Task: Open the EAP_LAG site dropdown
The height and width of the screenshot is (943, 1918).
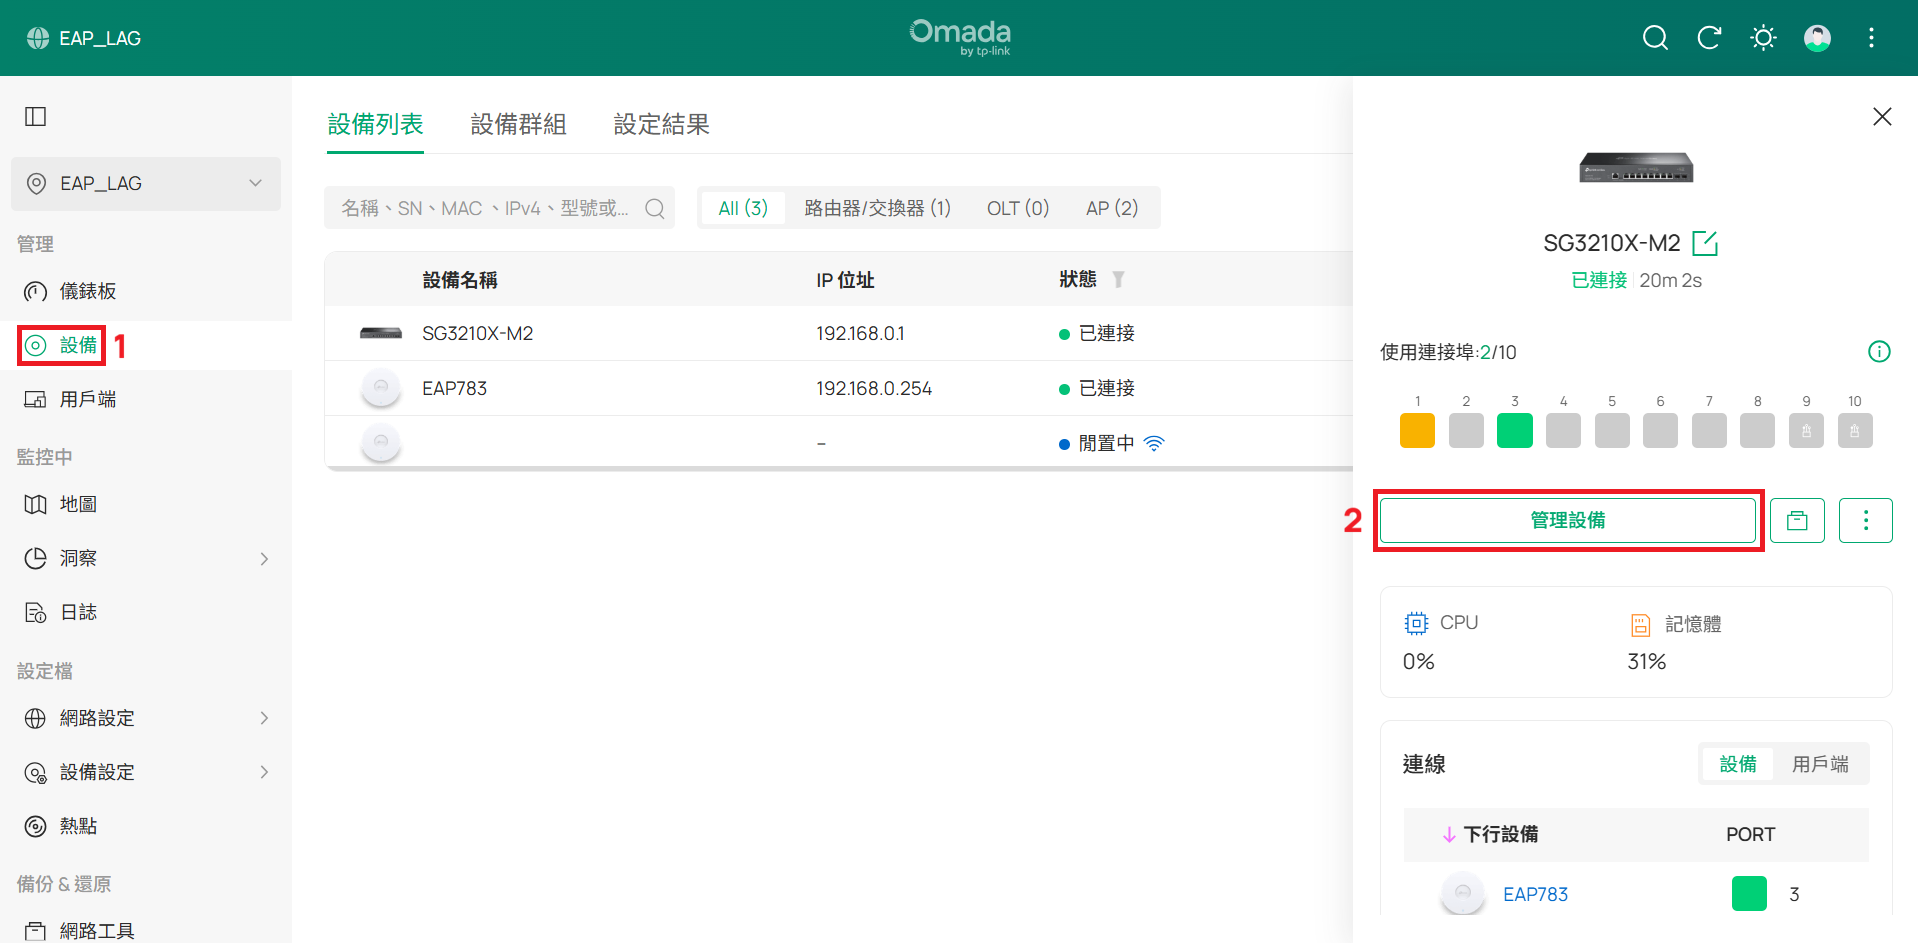Action: tap(146, 184)
